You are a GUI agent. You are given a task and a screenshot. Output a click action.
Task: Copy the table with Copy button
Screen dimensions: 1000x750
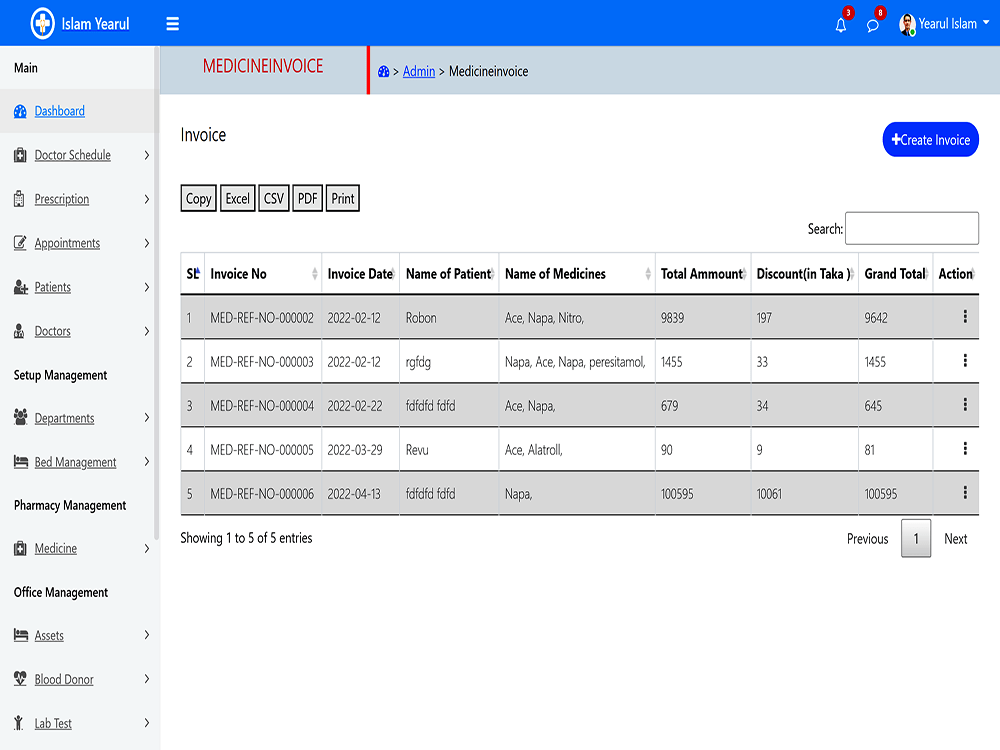click(x=198, y=198)
